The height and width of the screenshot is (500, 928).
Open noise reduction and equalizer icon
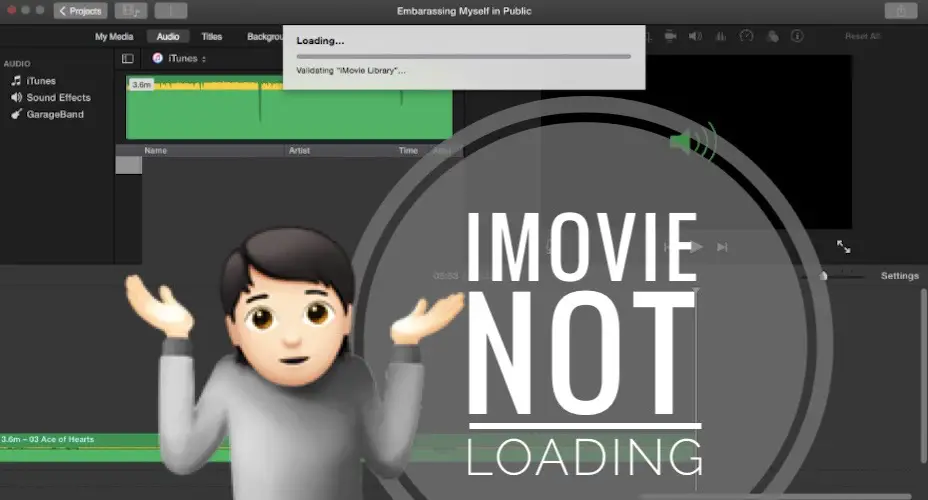[x=720, y=36]
